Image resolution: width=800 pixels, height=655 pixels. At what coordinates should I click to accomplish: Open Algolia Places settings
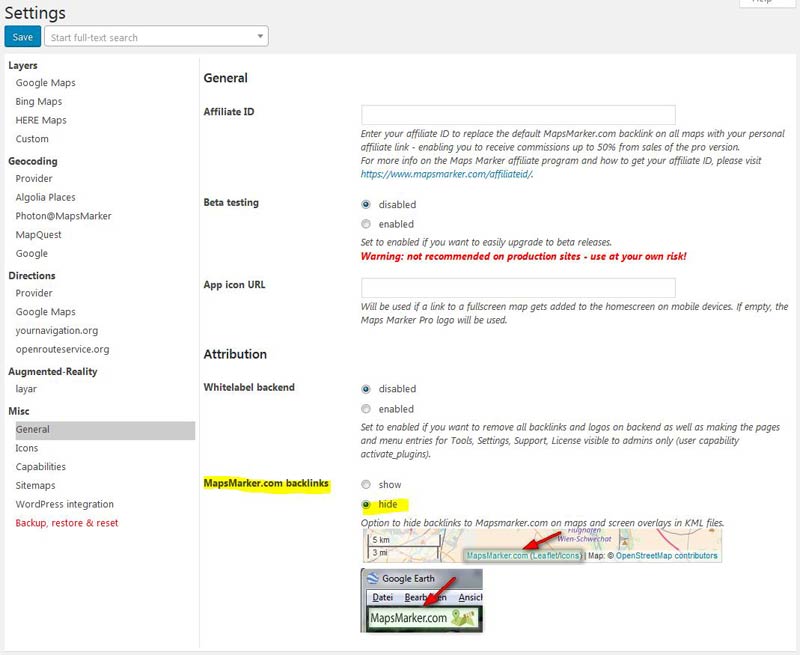[x=45, y=197]
